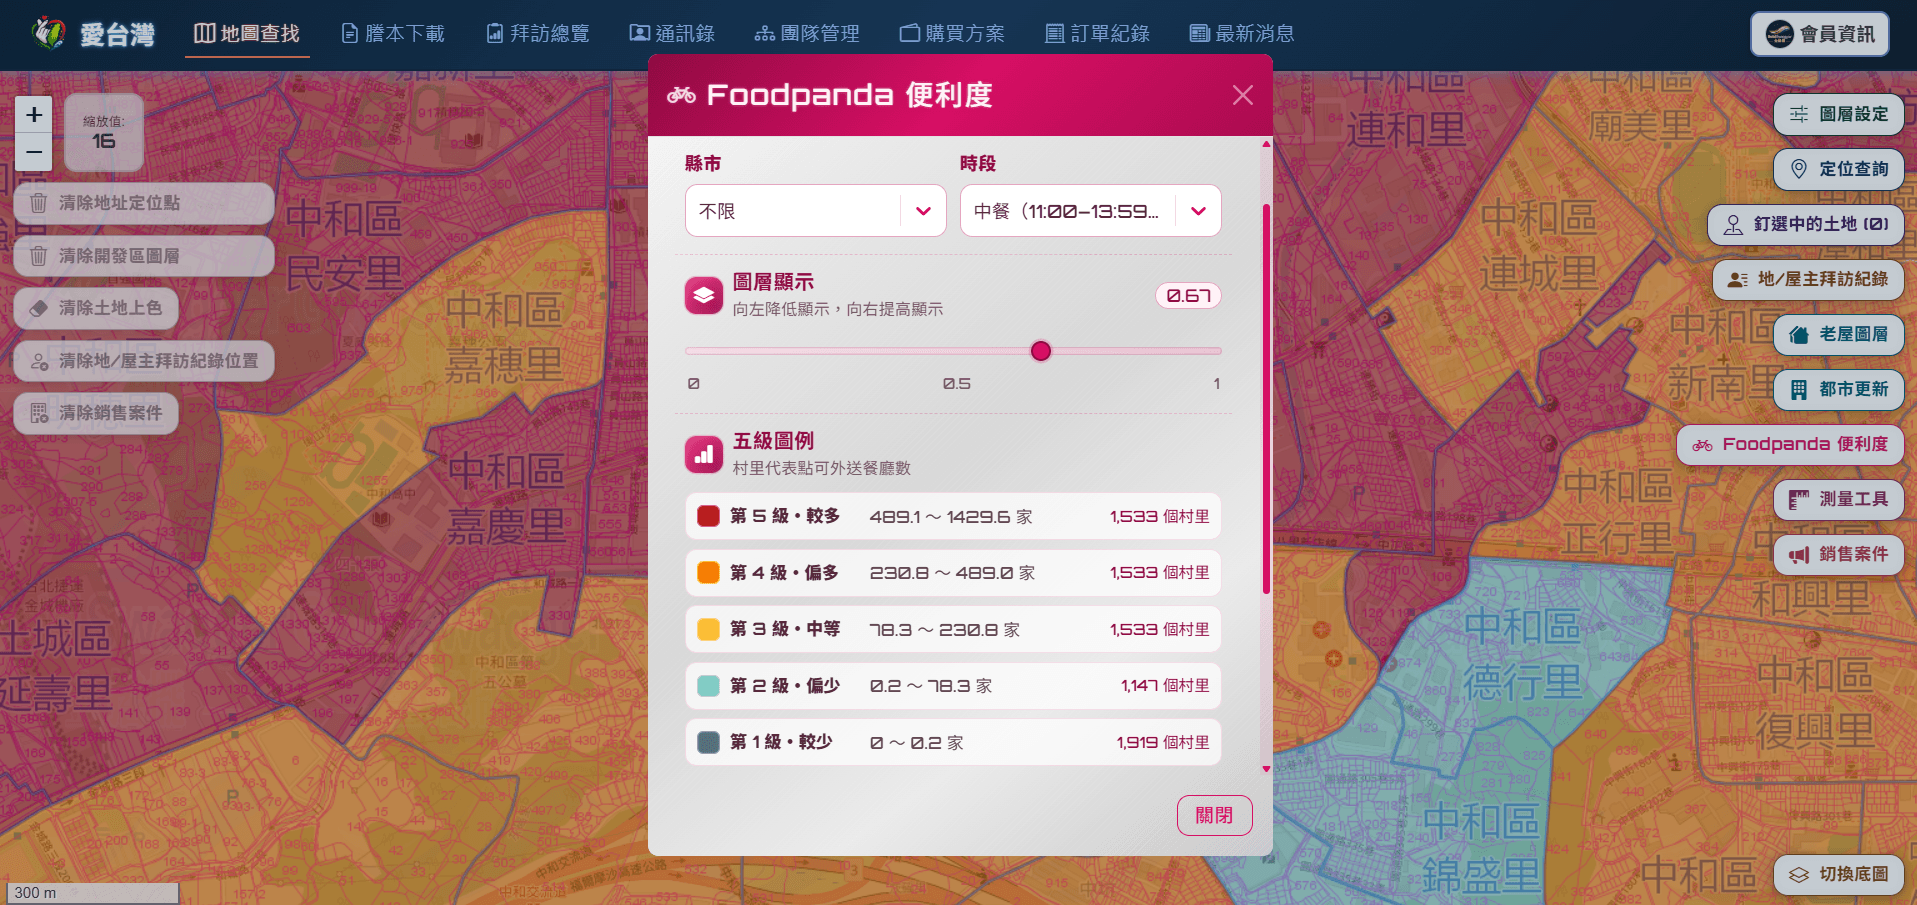Click the yellow 第 3 級 color swatch

click(x=708, y=629)
